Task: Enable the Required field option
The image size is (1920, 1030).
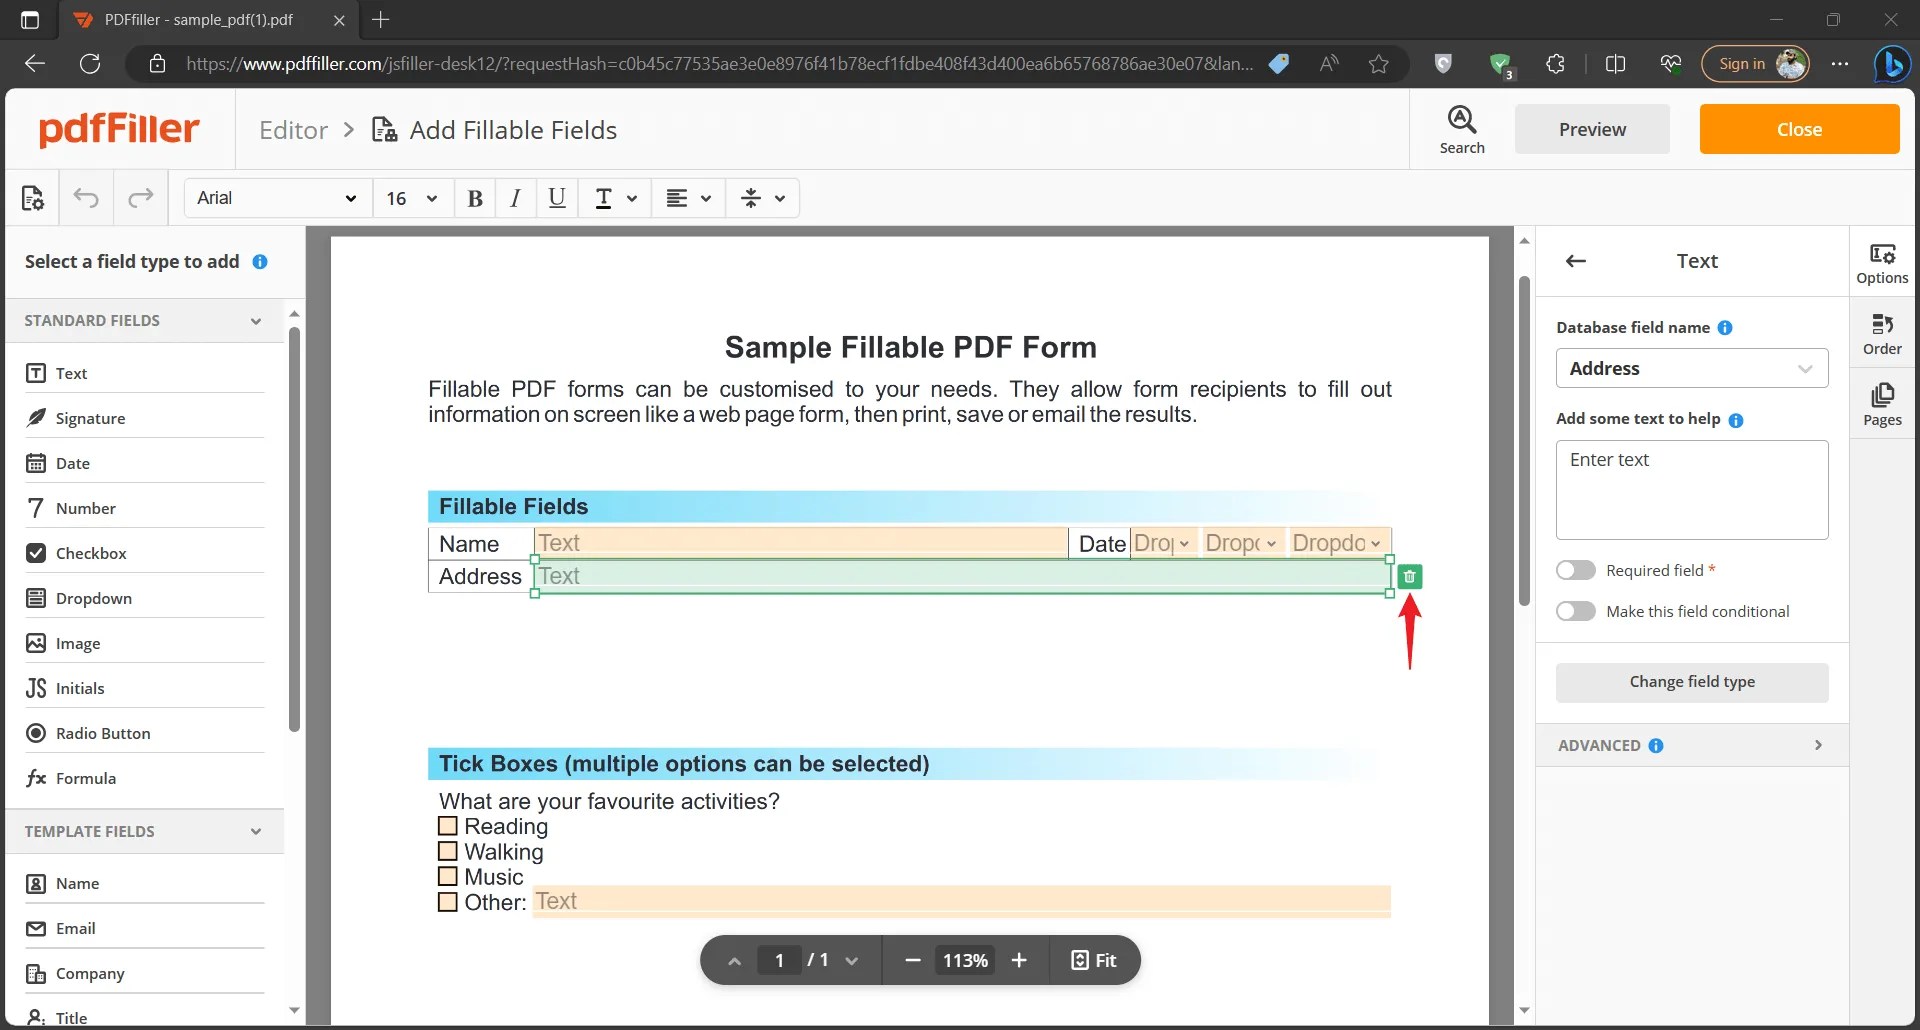Action: tap(1574, 569)
